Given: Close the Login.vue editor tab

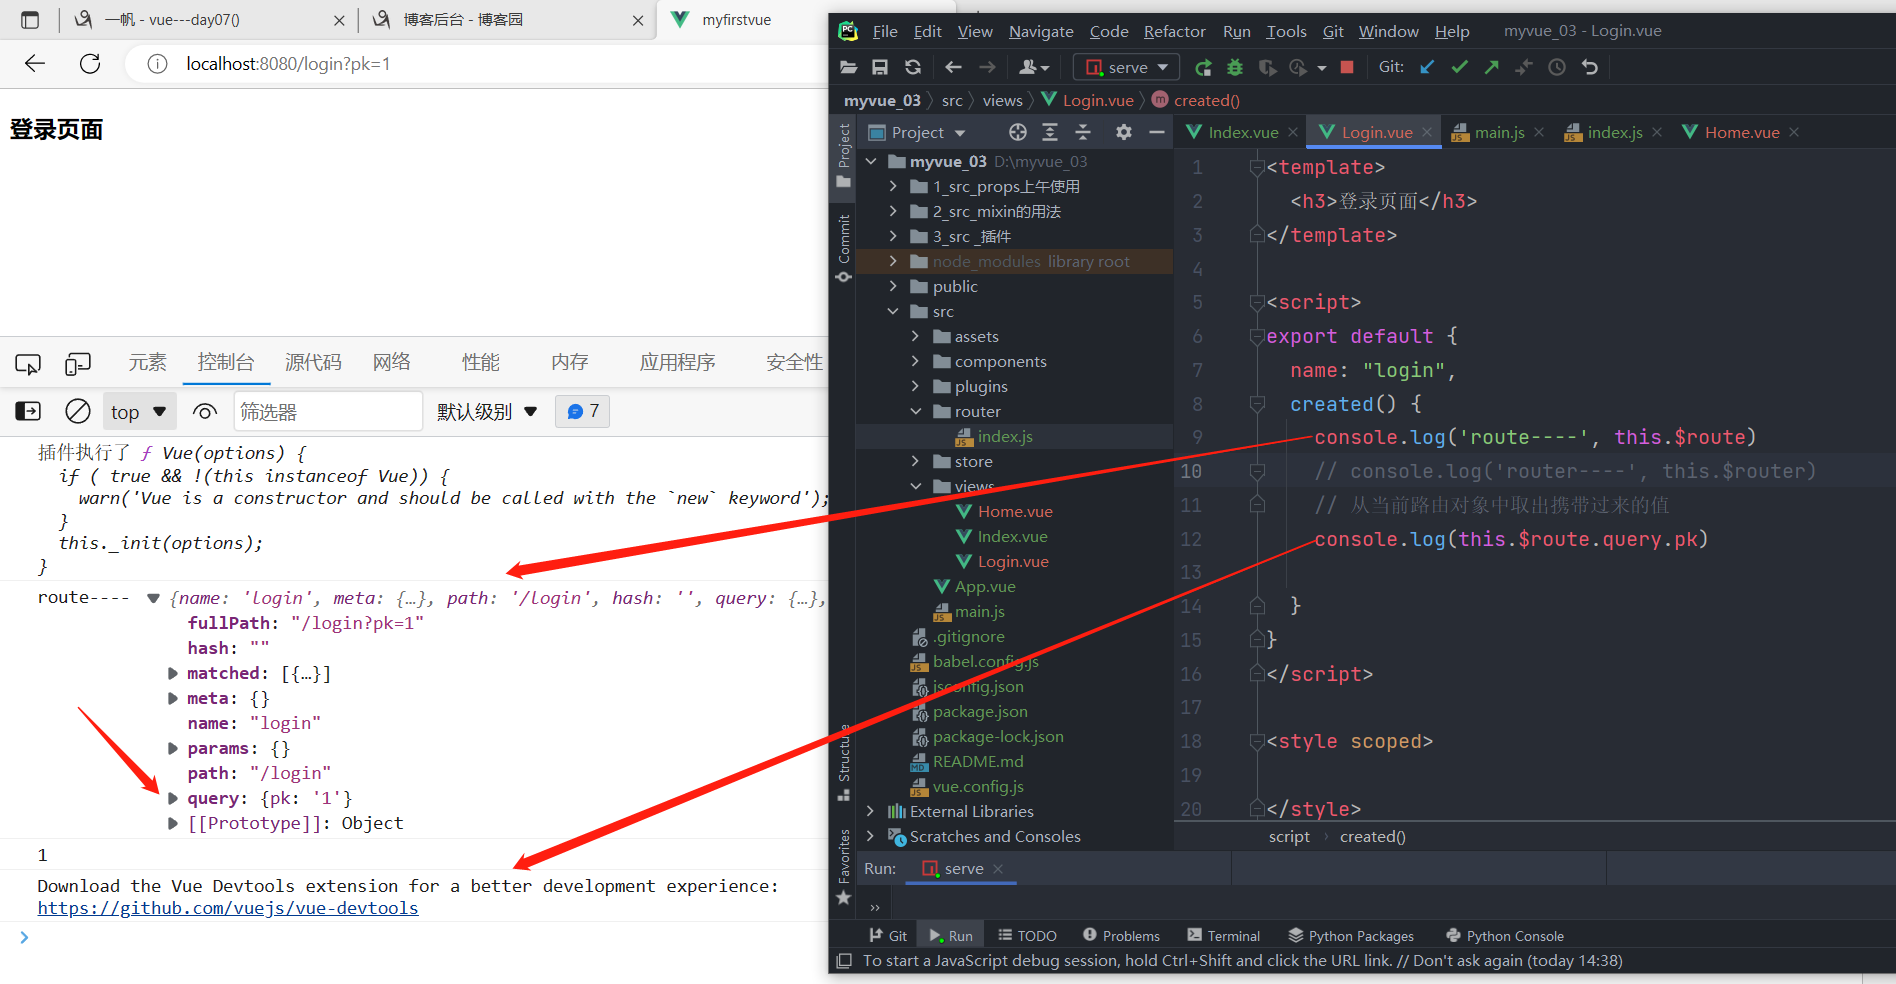Looking at the screenshot, I should point(1427,132).
